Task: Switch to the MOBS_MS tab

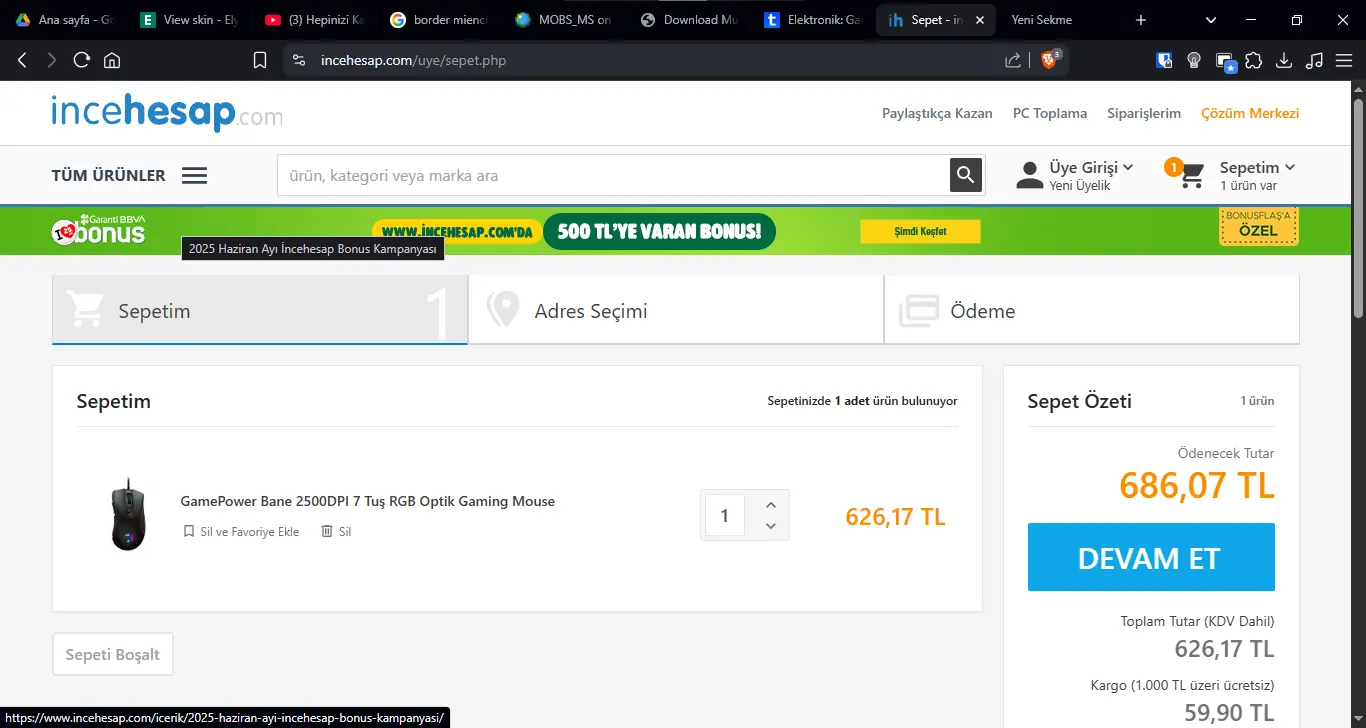Action: [x=565, y=20]
